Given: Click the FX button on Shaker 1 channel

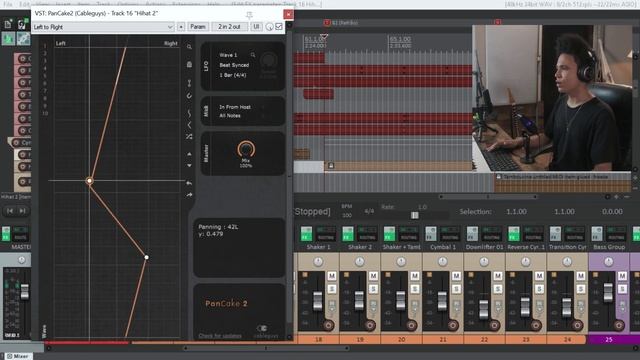Looking at the screenshot, I should [x=306, y=234].
